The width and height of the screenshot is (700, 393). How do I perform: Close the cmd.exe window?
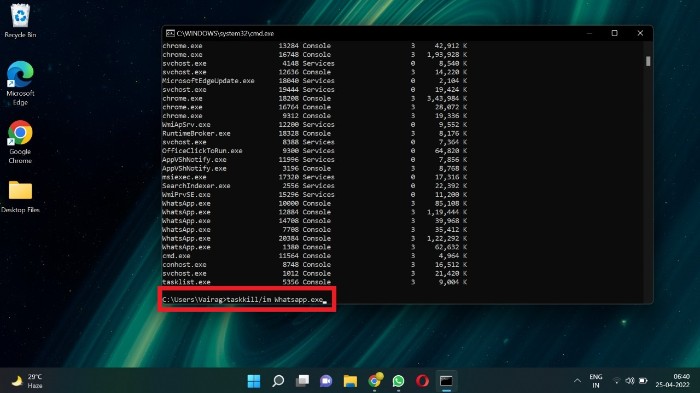pos(640,33)
